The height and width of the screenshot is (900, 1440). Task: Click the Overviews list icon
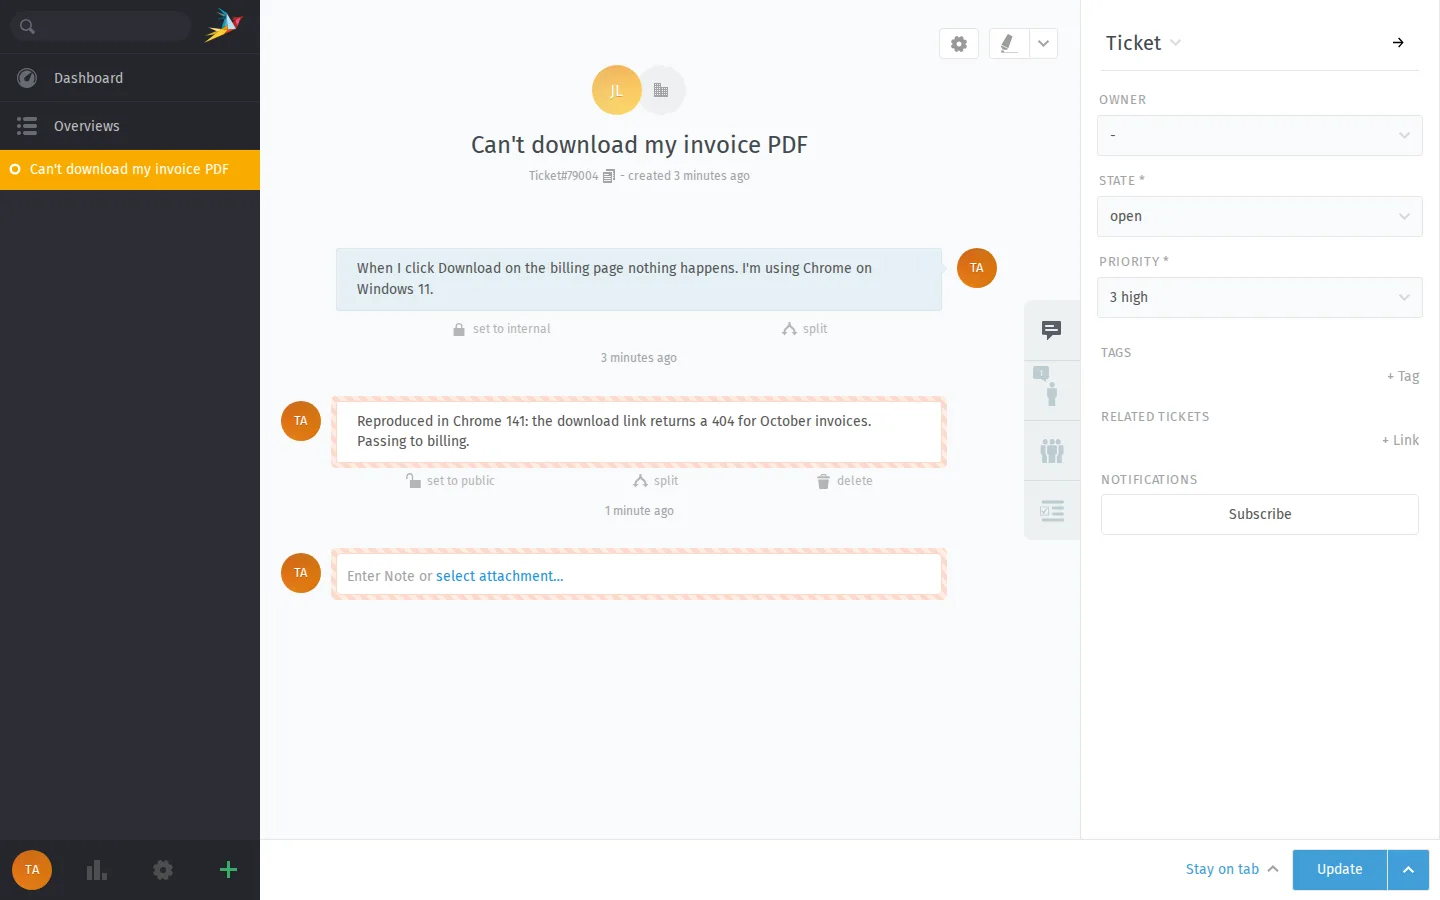(27, 126)
